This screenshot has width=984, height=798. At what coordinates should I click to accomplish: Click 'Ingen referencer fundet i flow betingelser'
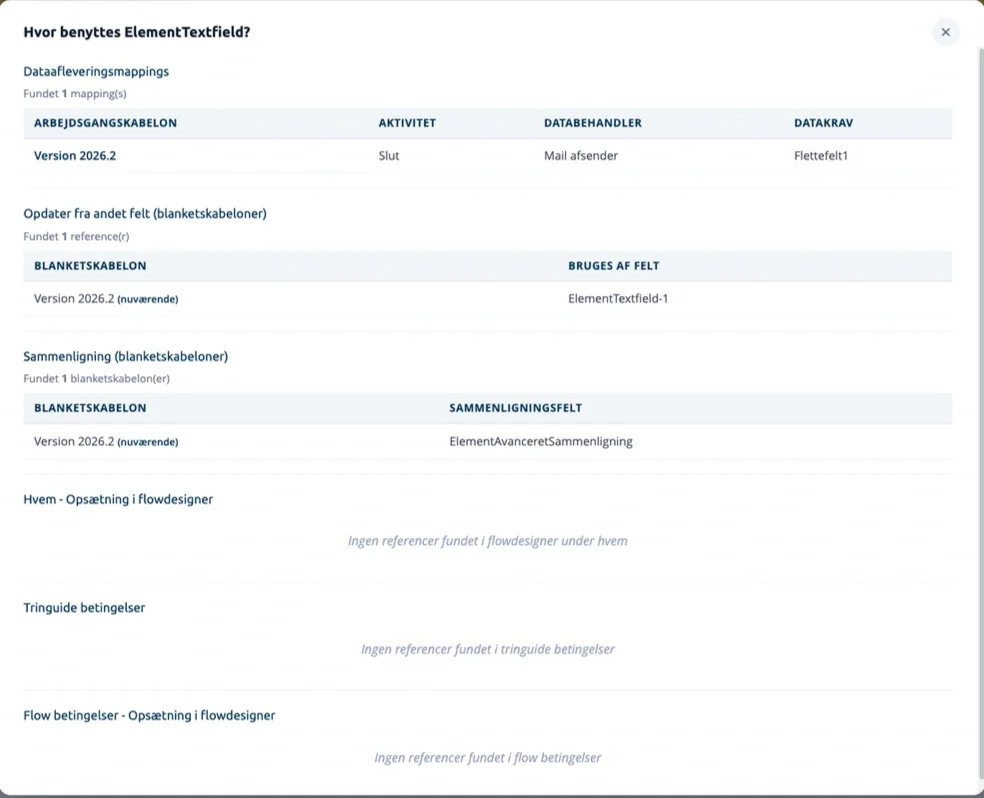coord(488,758)
